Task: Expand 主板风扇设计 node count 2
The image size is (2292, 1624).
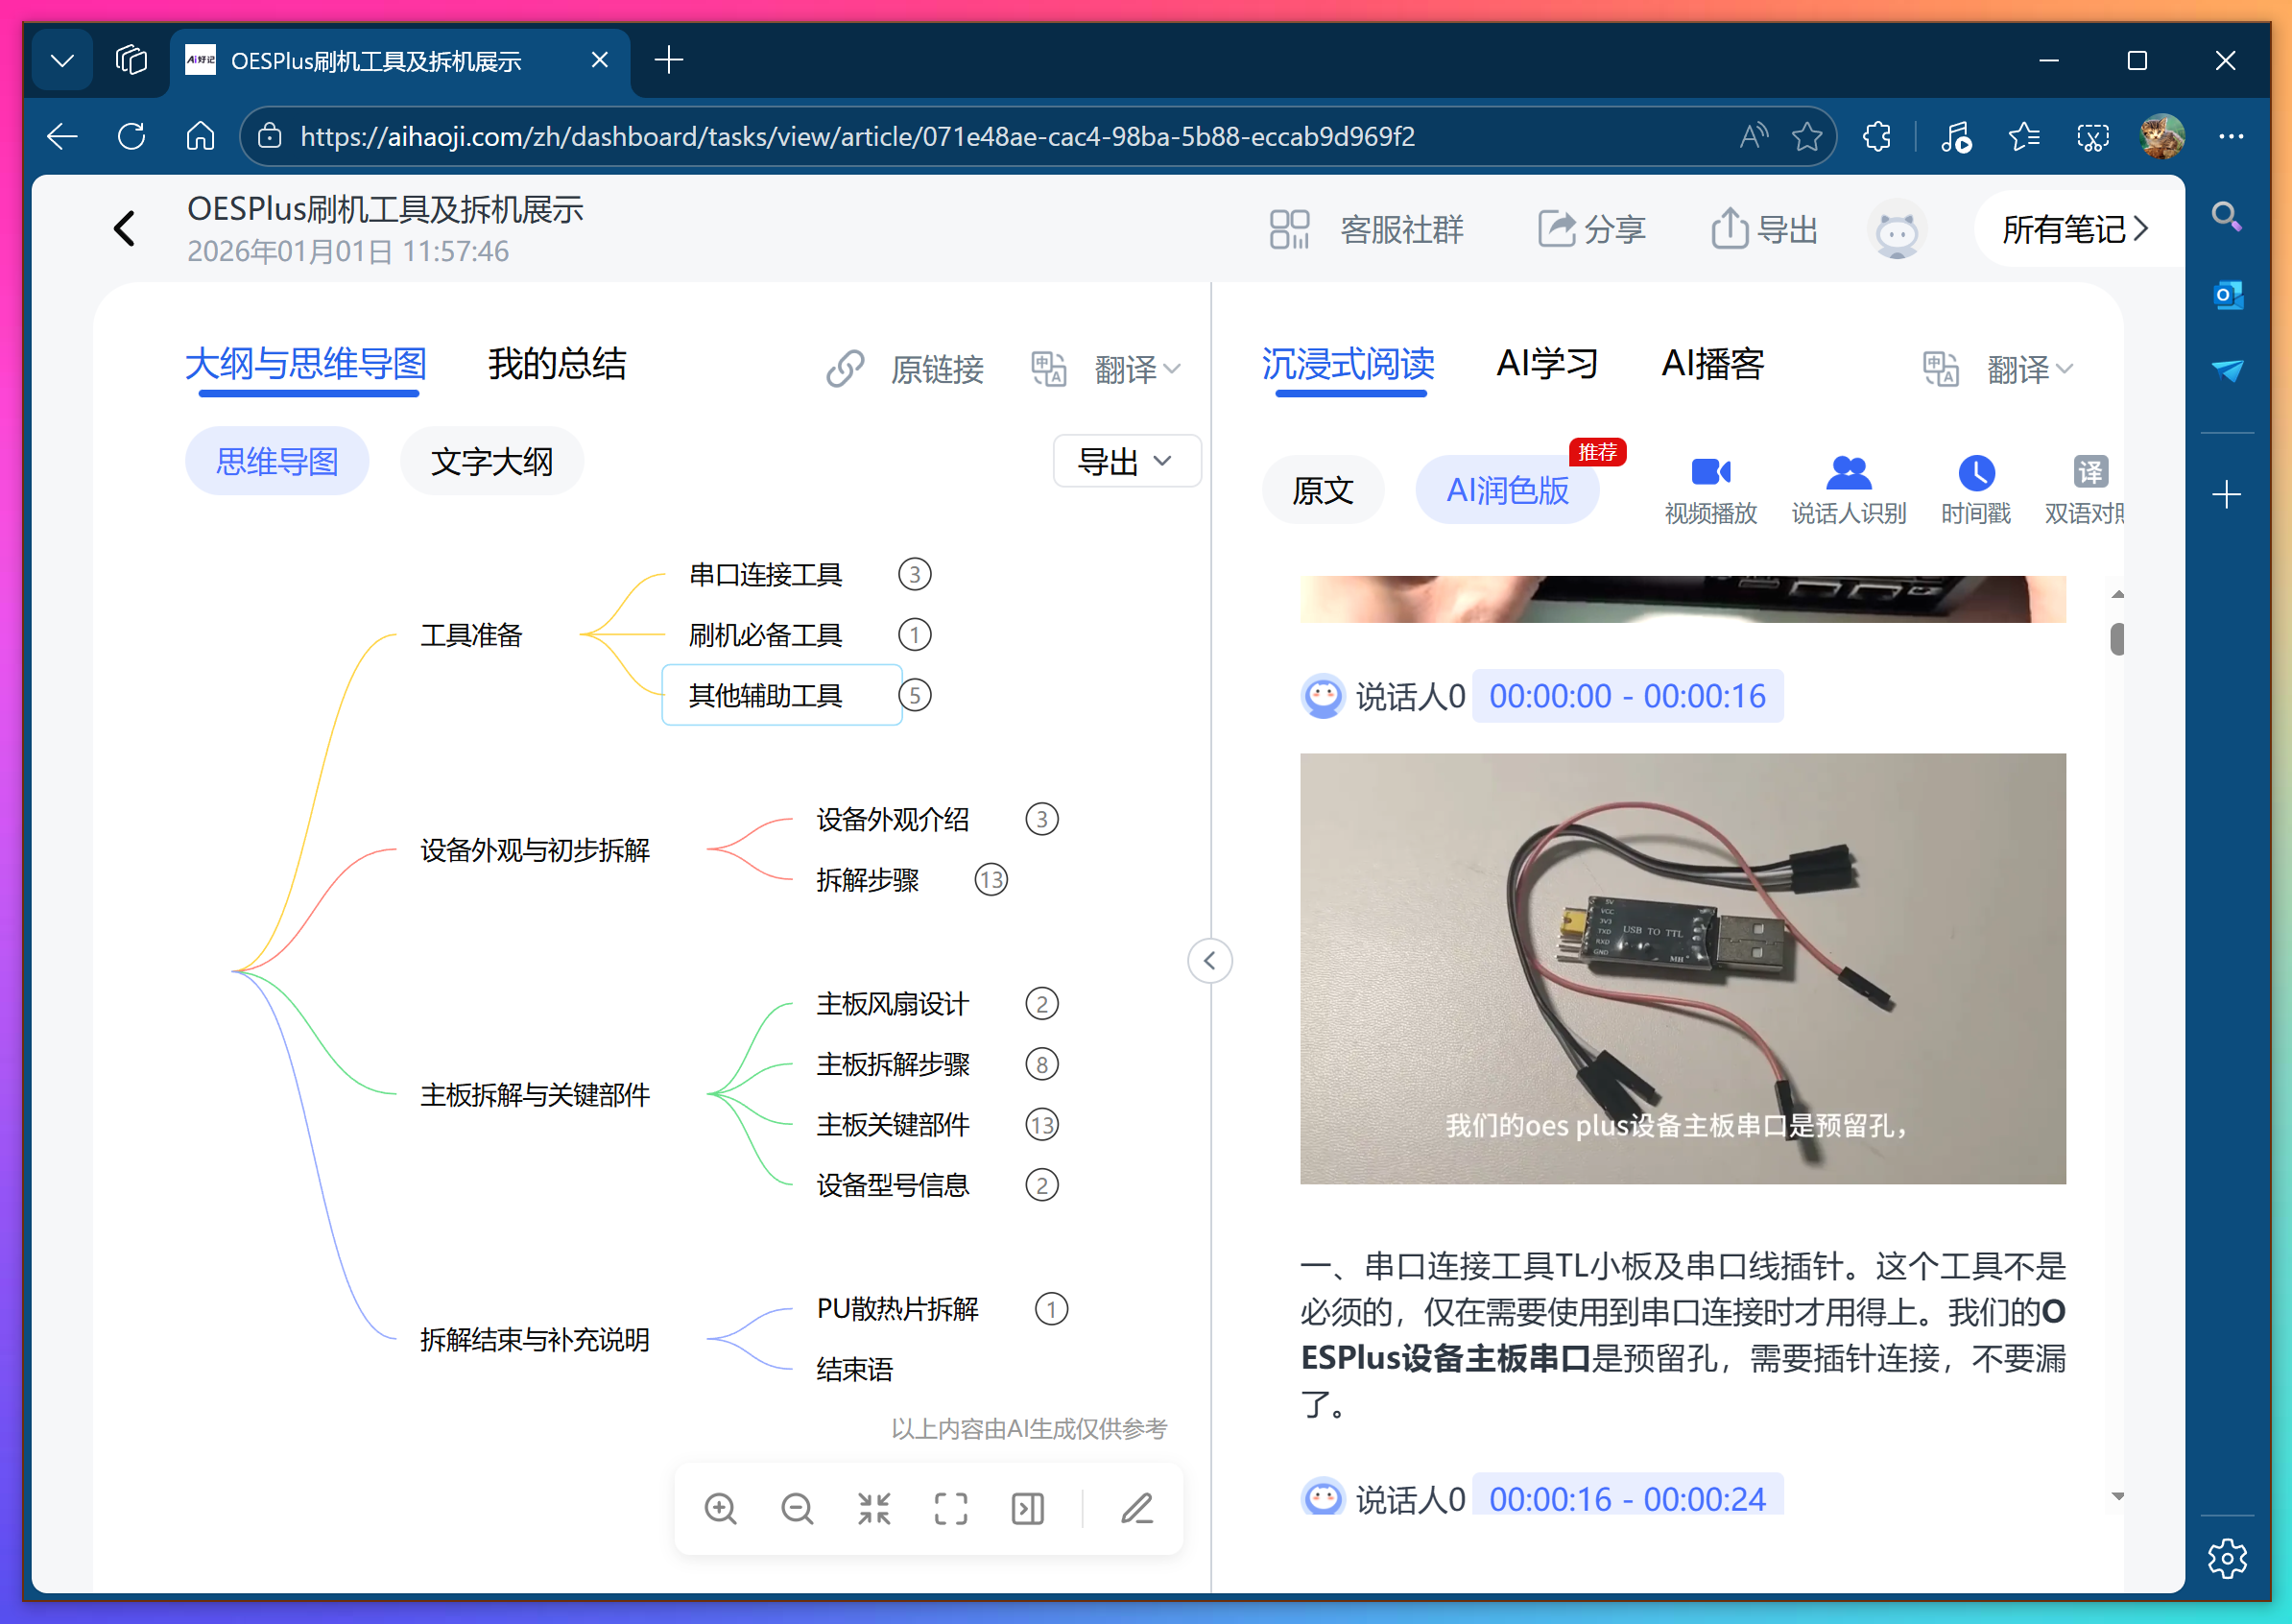Action: [1042, 1004]
